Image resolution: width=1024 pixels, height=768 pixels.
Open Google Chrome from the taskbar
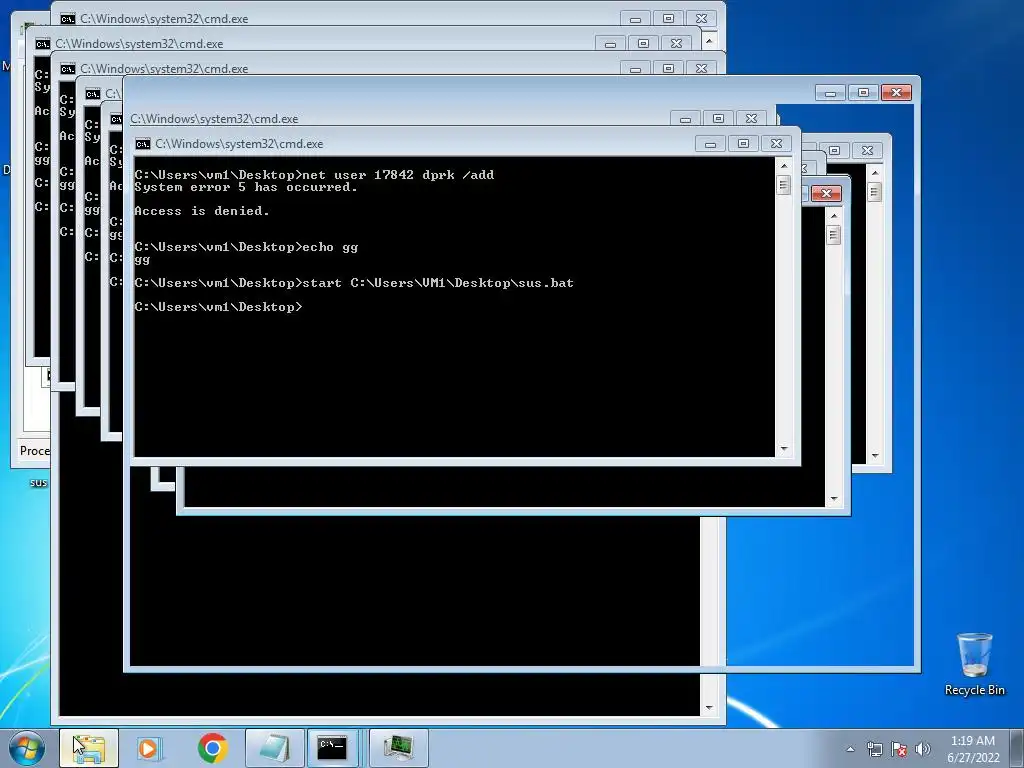tap(212, 748)
